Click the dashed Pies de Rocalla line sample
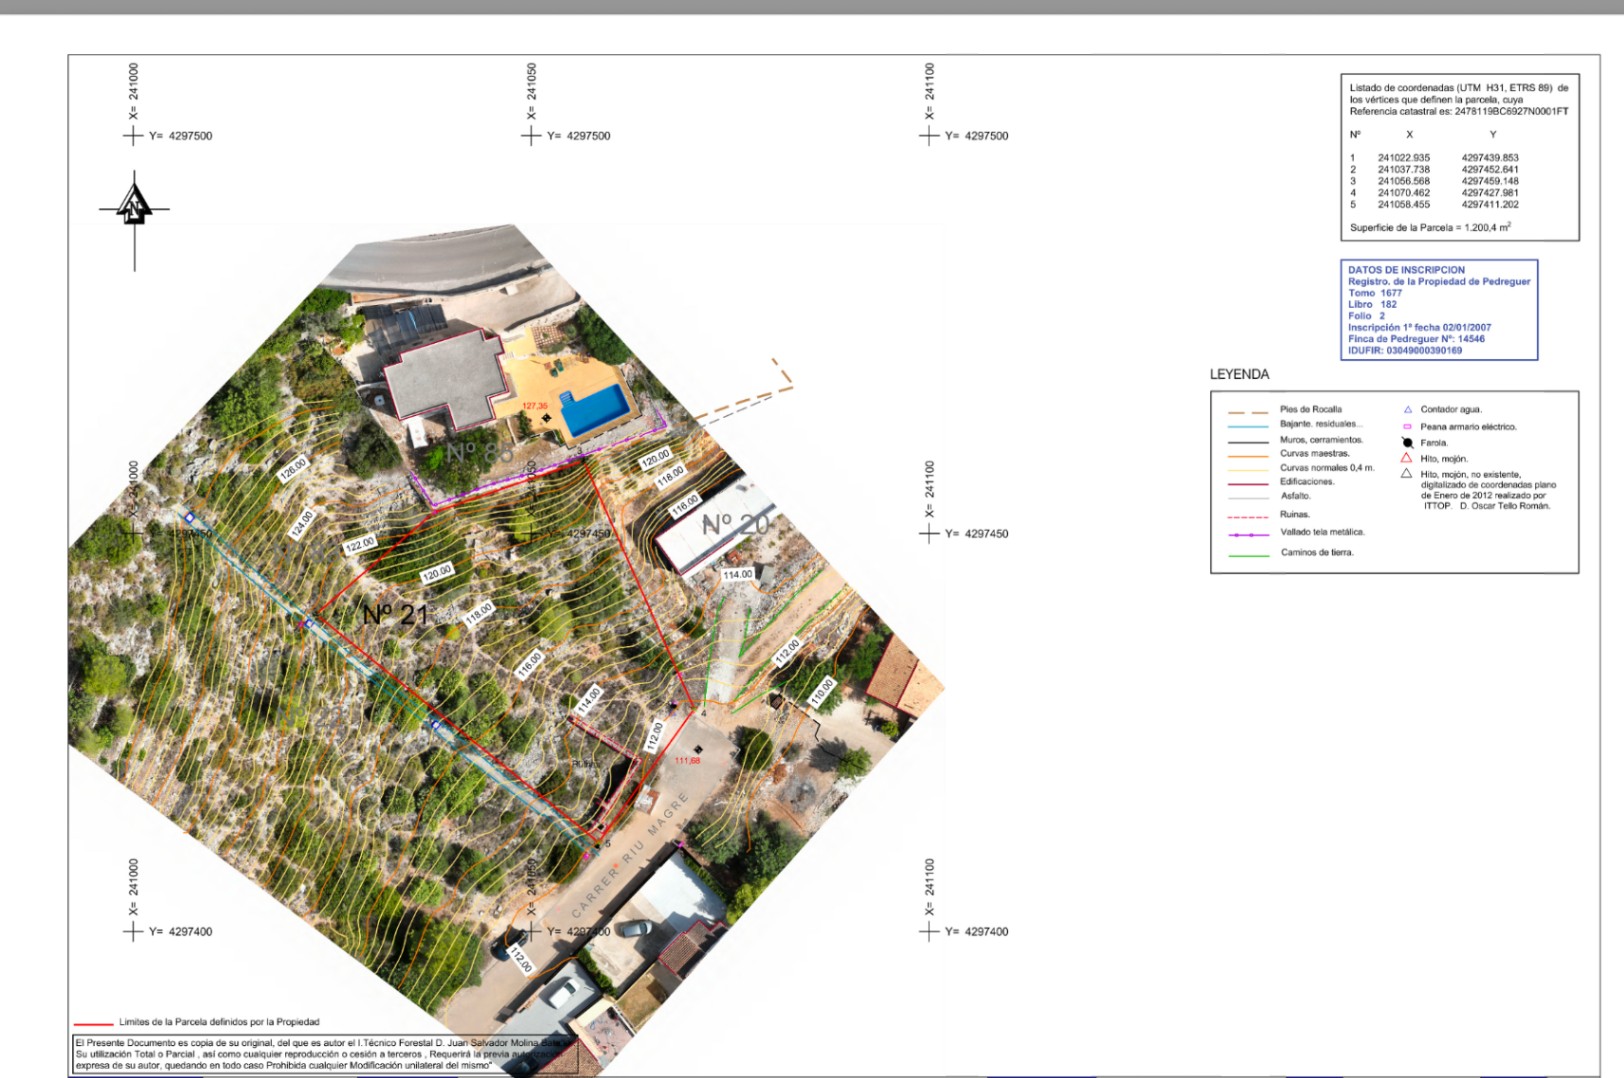The height and width of the screenshot is (1078, 1624). [x=1247, y=412]
